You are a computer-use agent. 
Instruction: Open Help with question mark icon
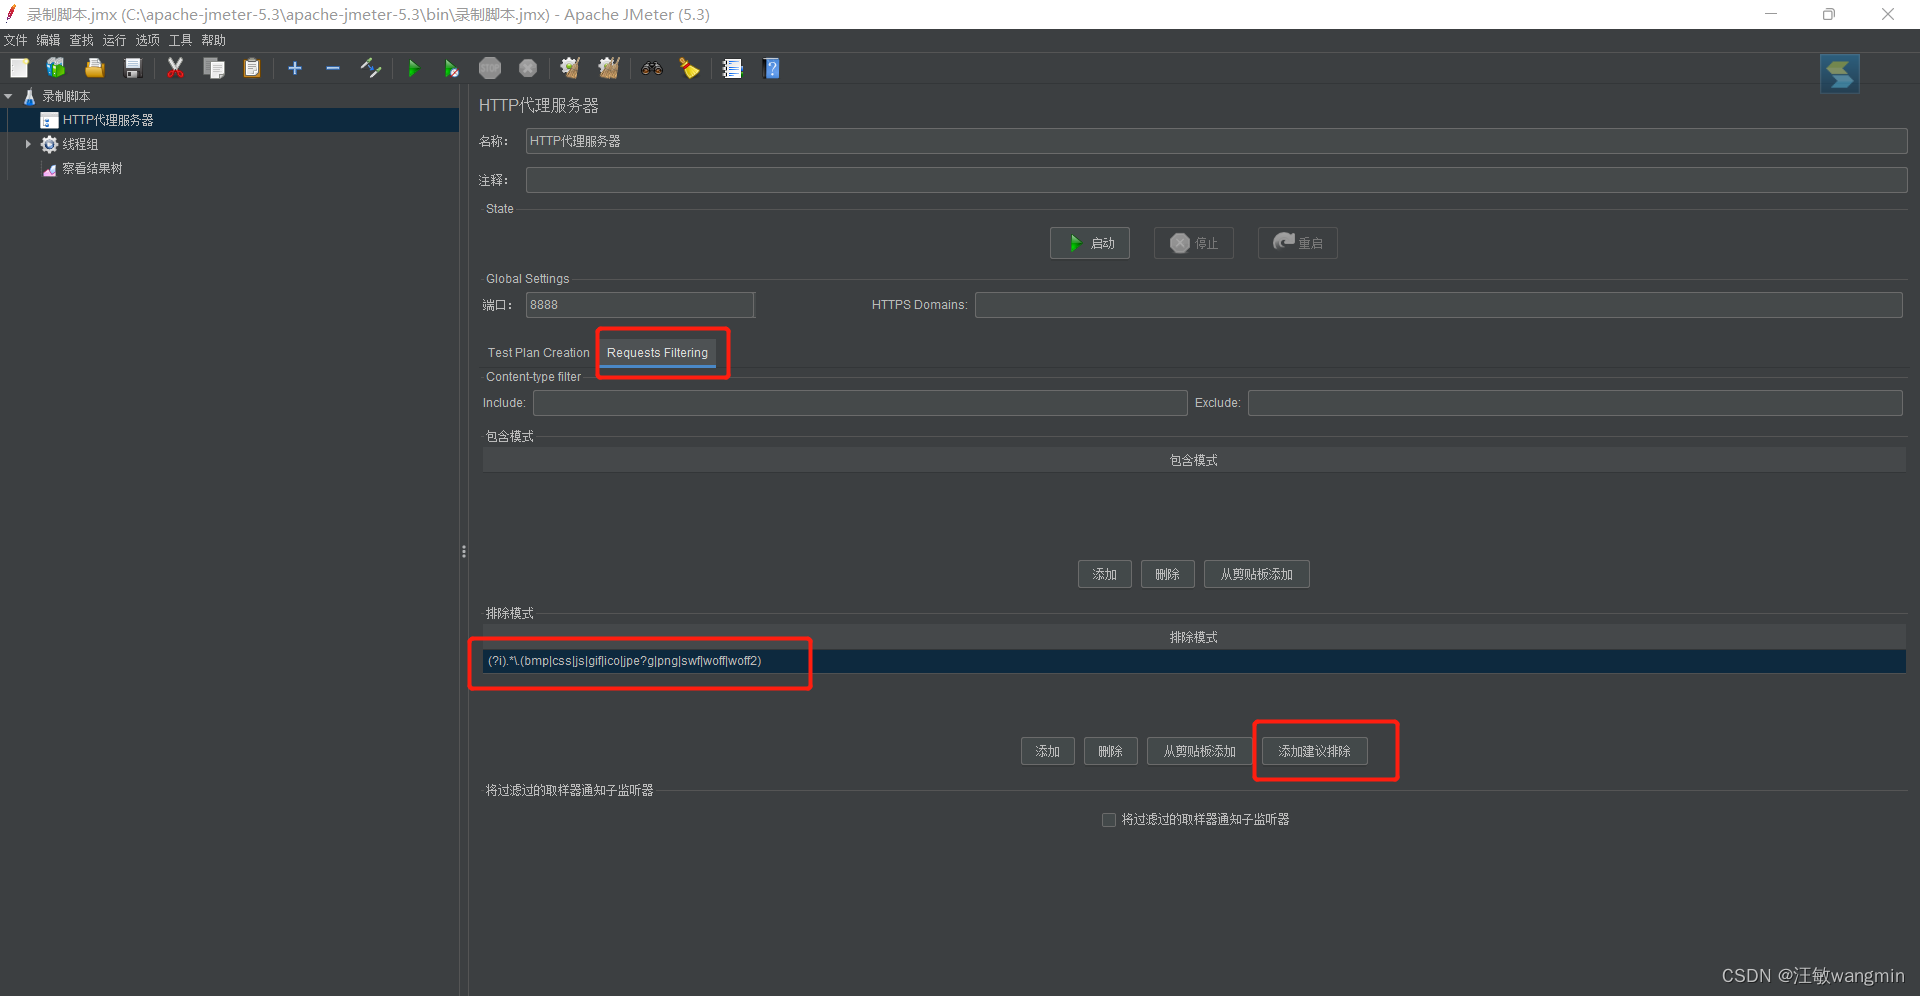771,68
